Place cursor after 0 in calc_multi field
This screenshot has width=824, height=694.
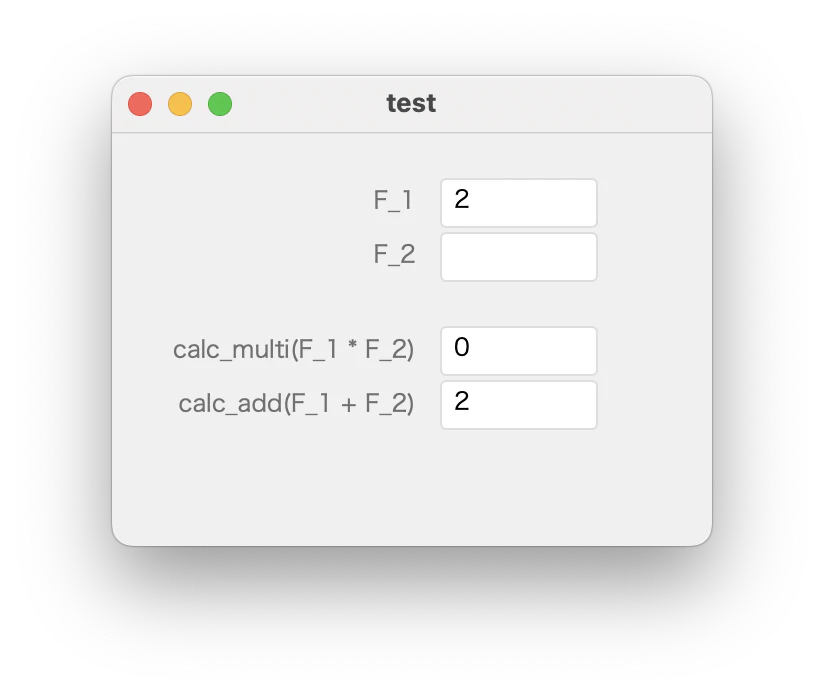click(x=471, y=347)
